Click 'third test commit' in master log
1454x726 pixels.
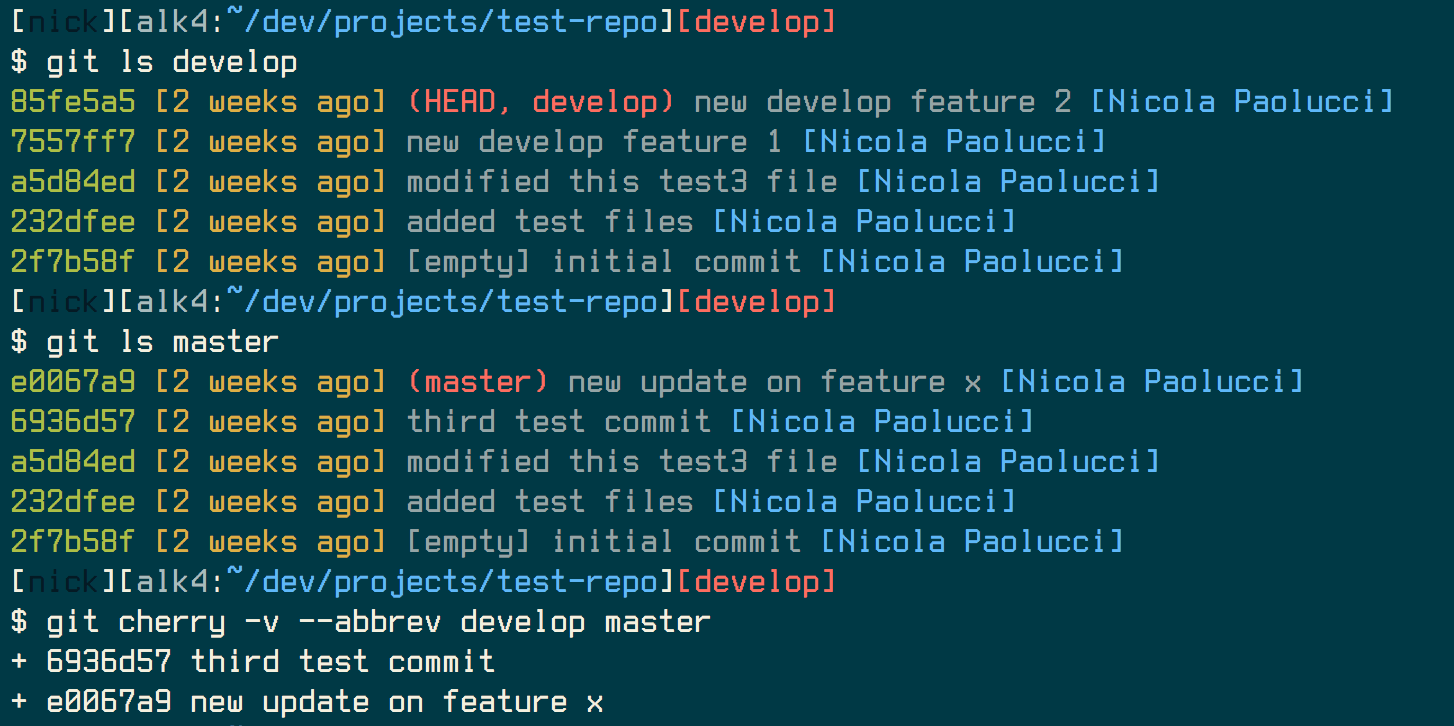coord(558,422)
